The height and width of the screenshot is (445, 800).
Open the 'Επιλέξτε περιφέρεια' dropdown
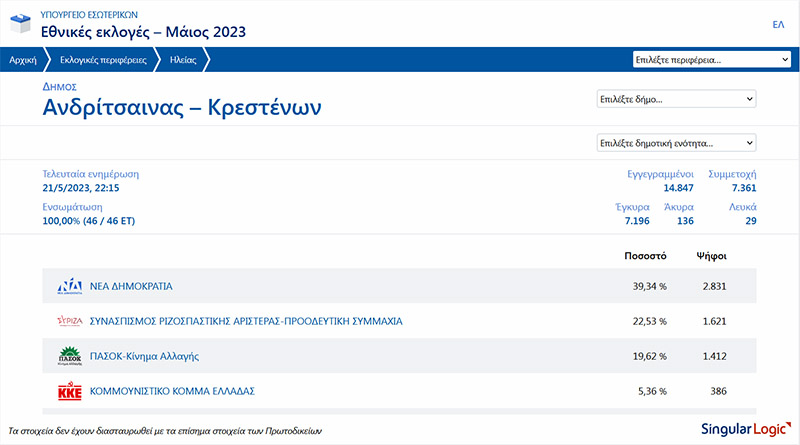(x=712, y=60)
